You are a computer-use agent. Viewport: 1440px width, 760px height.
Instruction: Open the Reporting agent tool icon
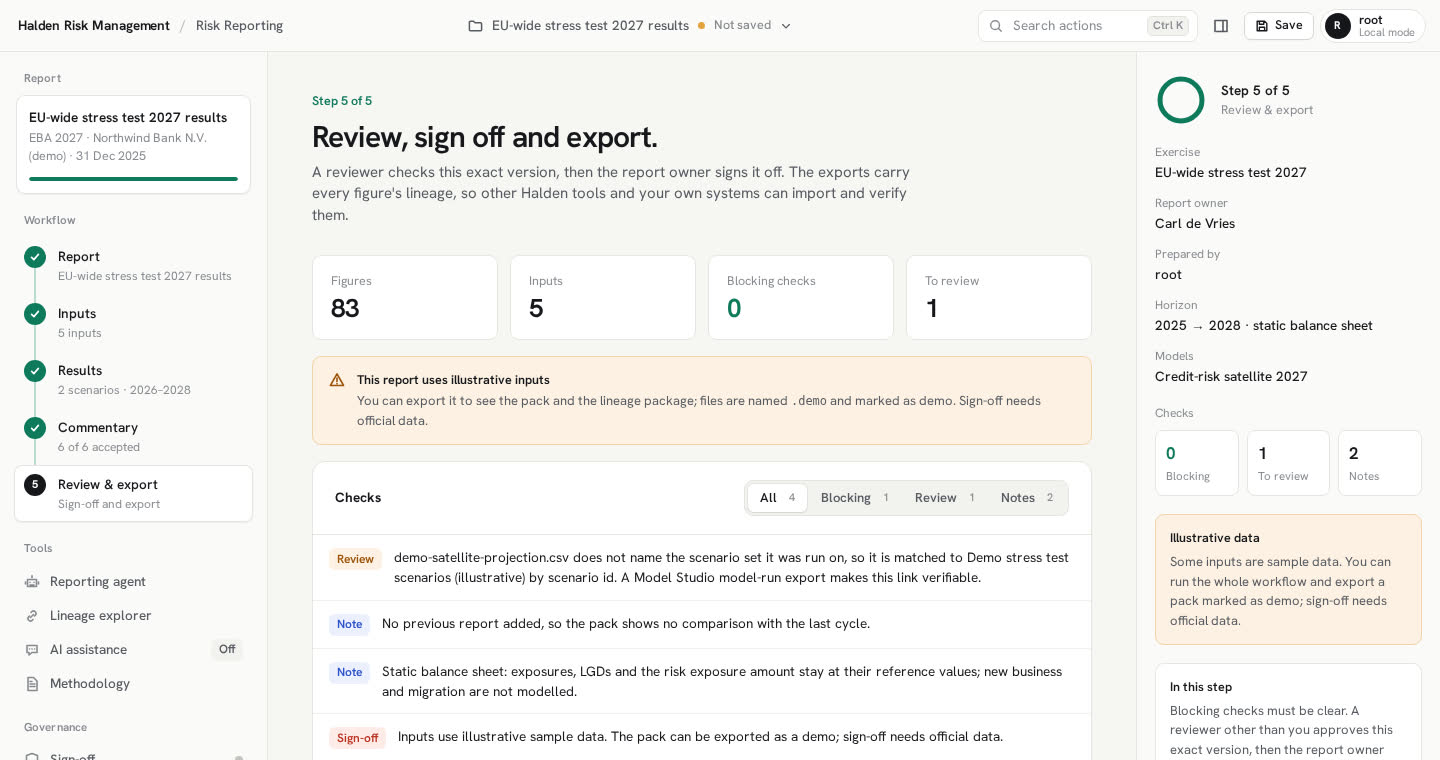tap(32, 582)
